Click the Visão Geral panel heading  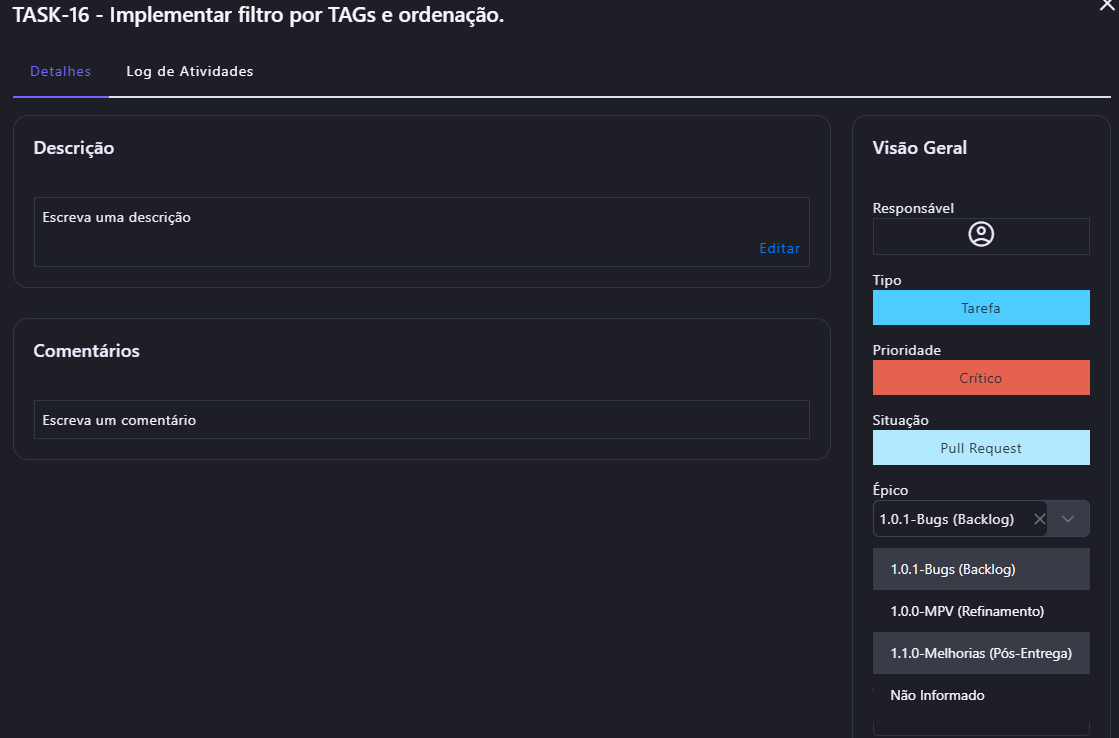(x=919, y=148)
